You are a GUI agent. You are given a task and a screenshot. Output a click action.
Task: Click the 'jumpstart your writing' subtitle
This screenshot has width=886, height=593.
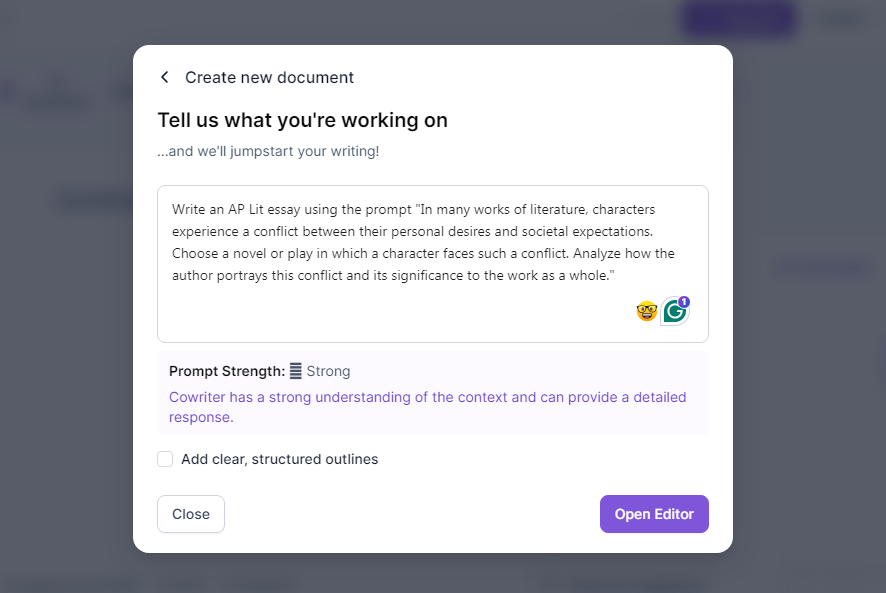point(268,152)
